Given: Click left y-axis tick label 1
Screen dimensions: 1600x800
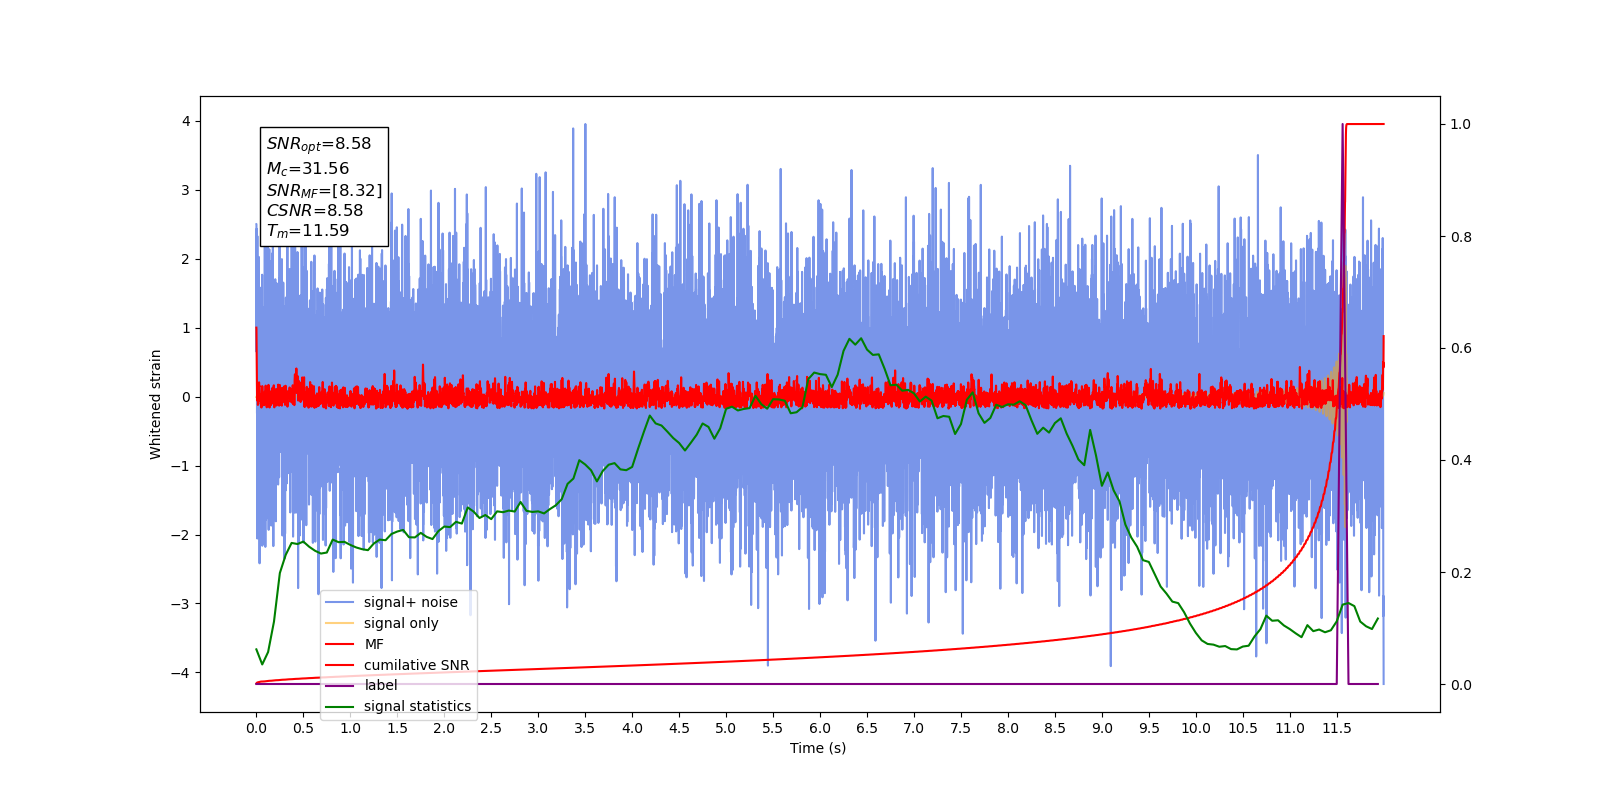Looking at the screenshot, I should [x=186, y=328].
